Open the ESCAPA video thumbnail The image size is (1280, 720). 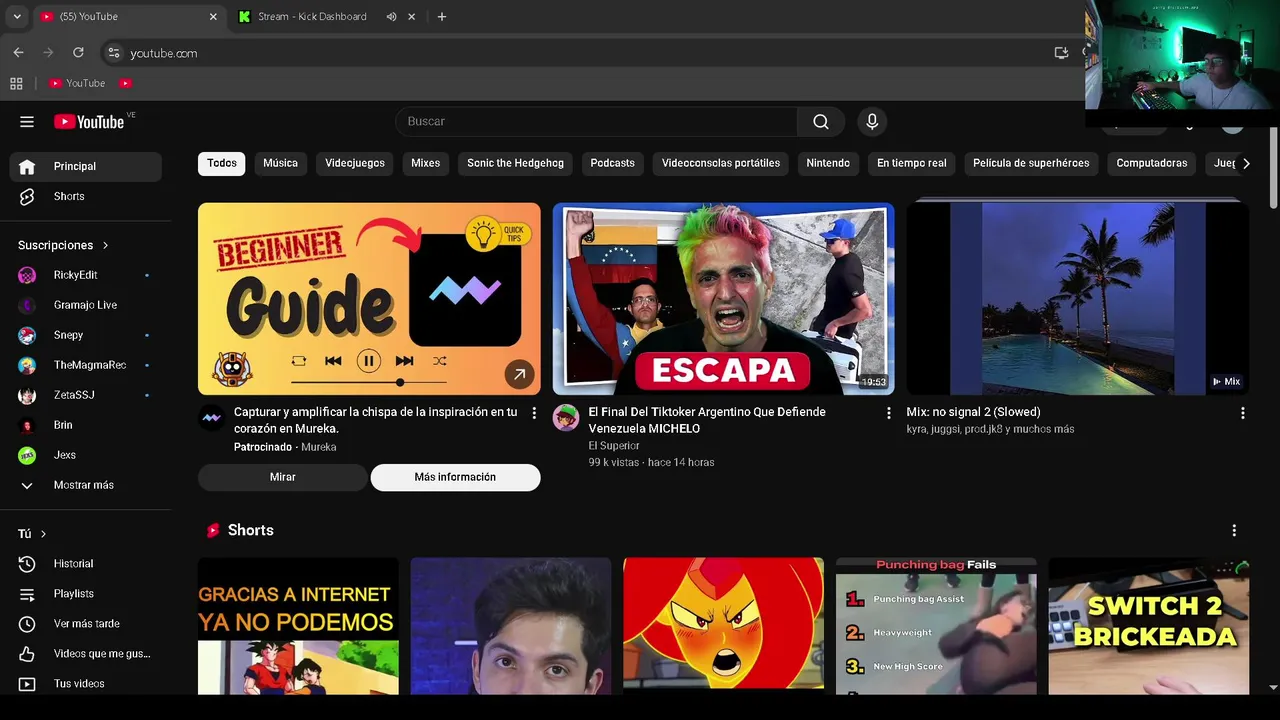coord(724,299)
